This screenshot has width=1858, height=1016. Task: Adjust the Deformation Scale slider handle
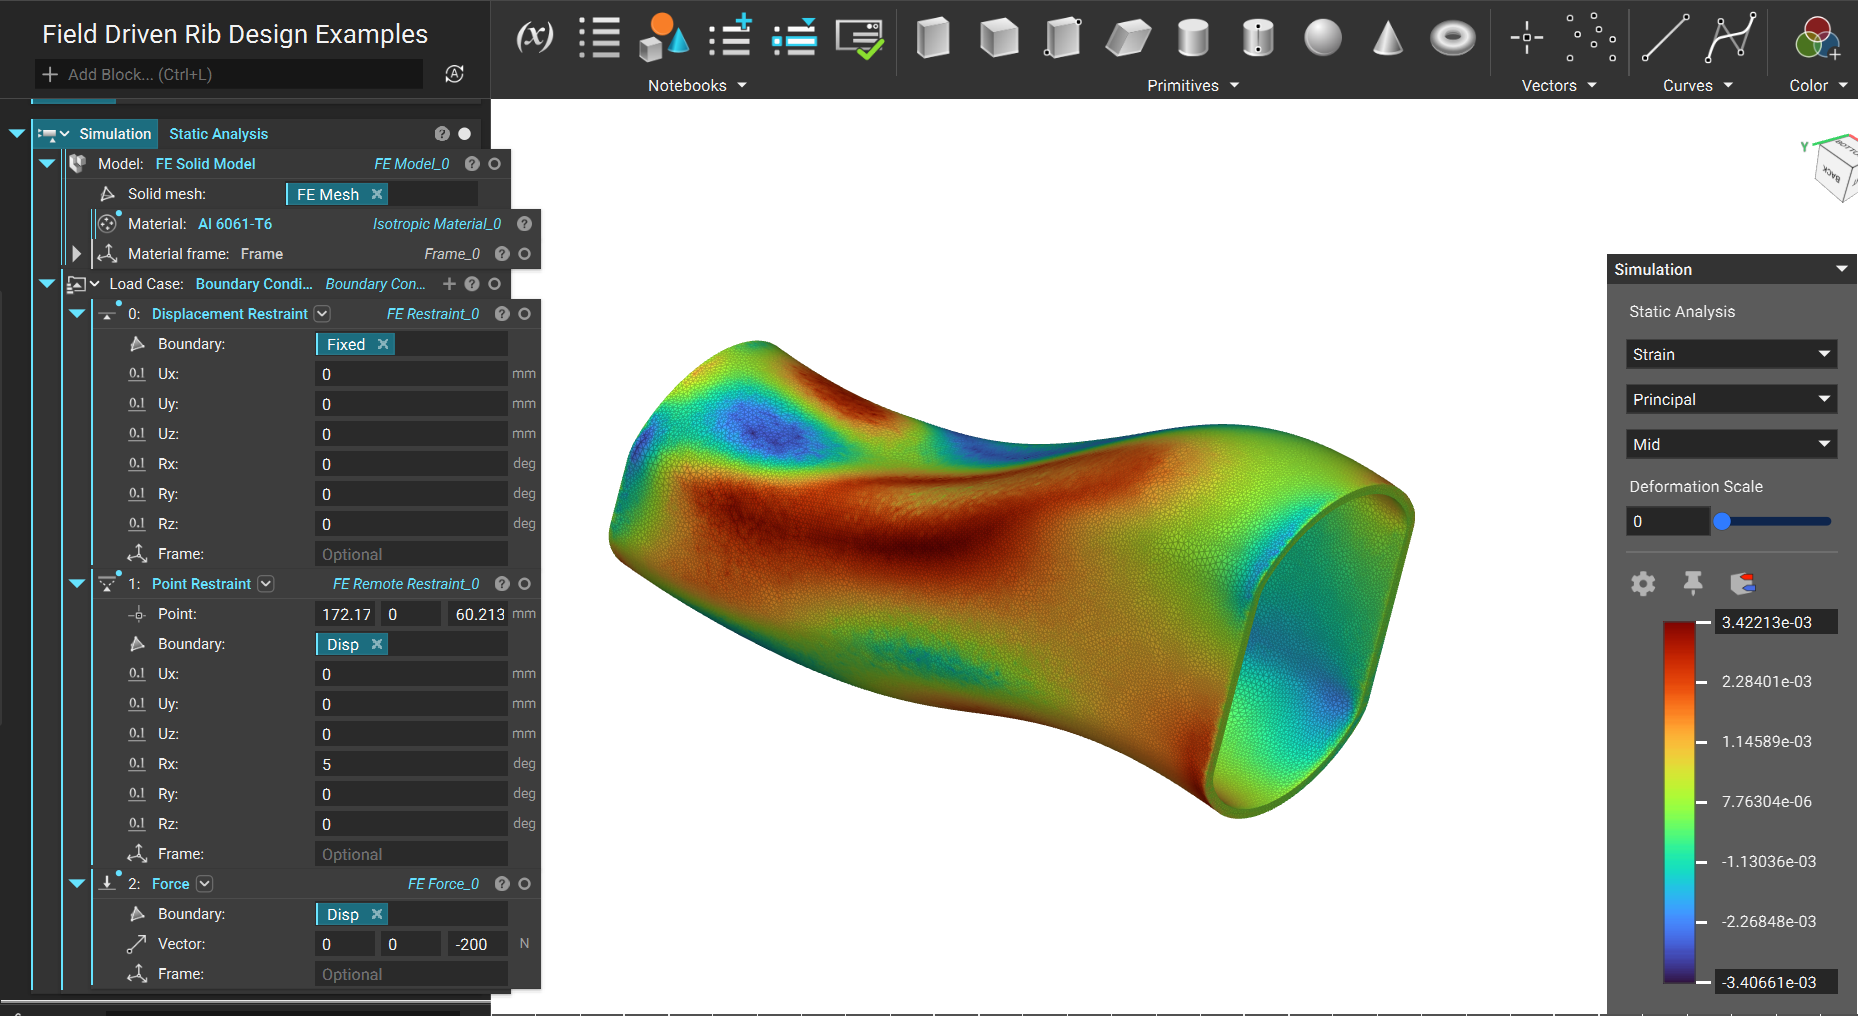click(x=1722, y=521)
